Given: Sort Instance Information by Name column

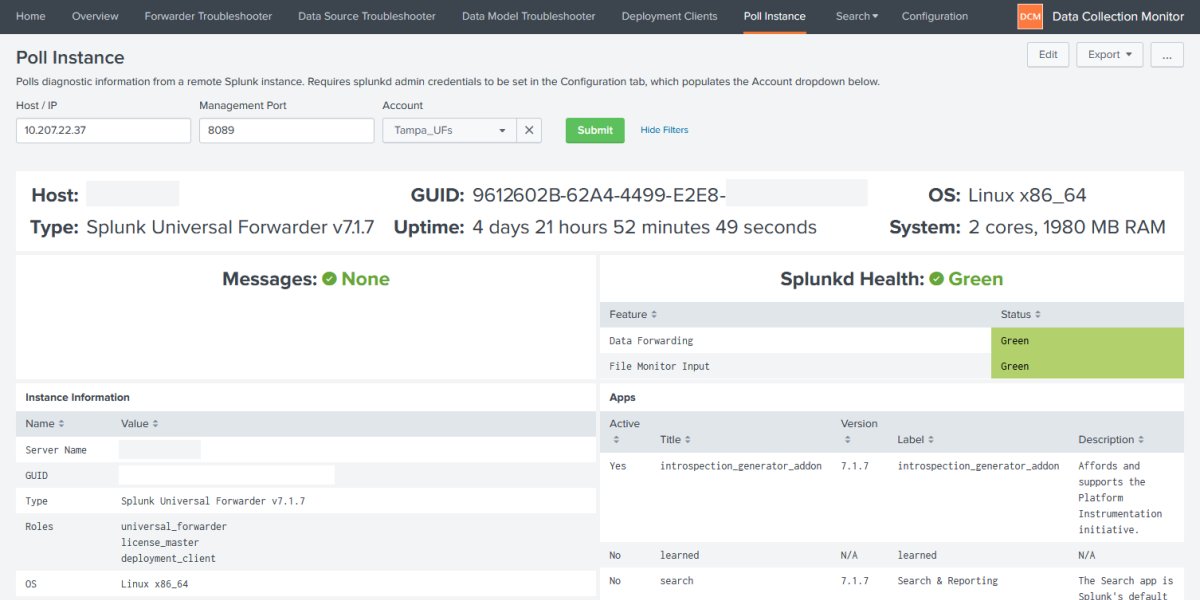Looking at the screenshot, I should [x=45, y=424].
